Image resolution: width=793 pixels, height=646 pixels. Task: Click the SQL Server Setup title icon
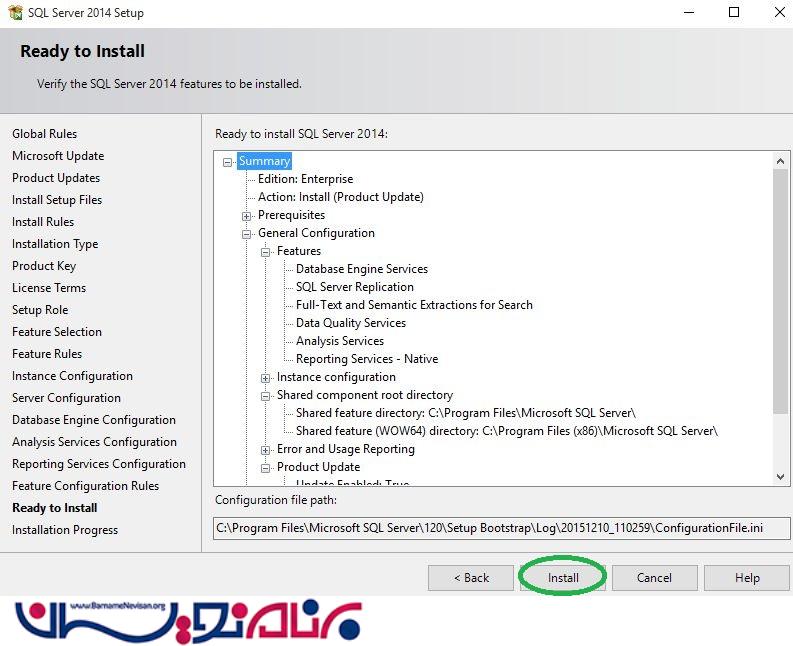[15, 12]
